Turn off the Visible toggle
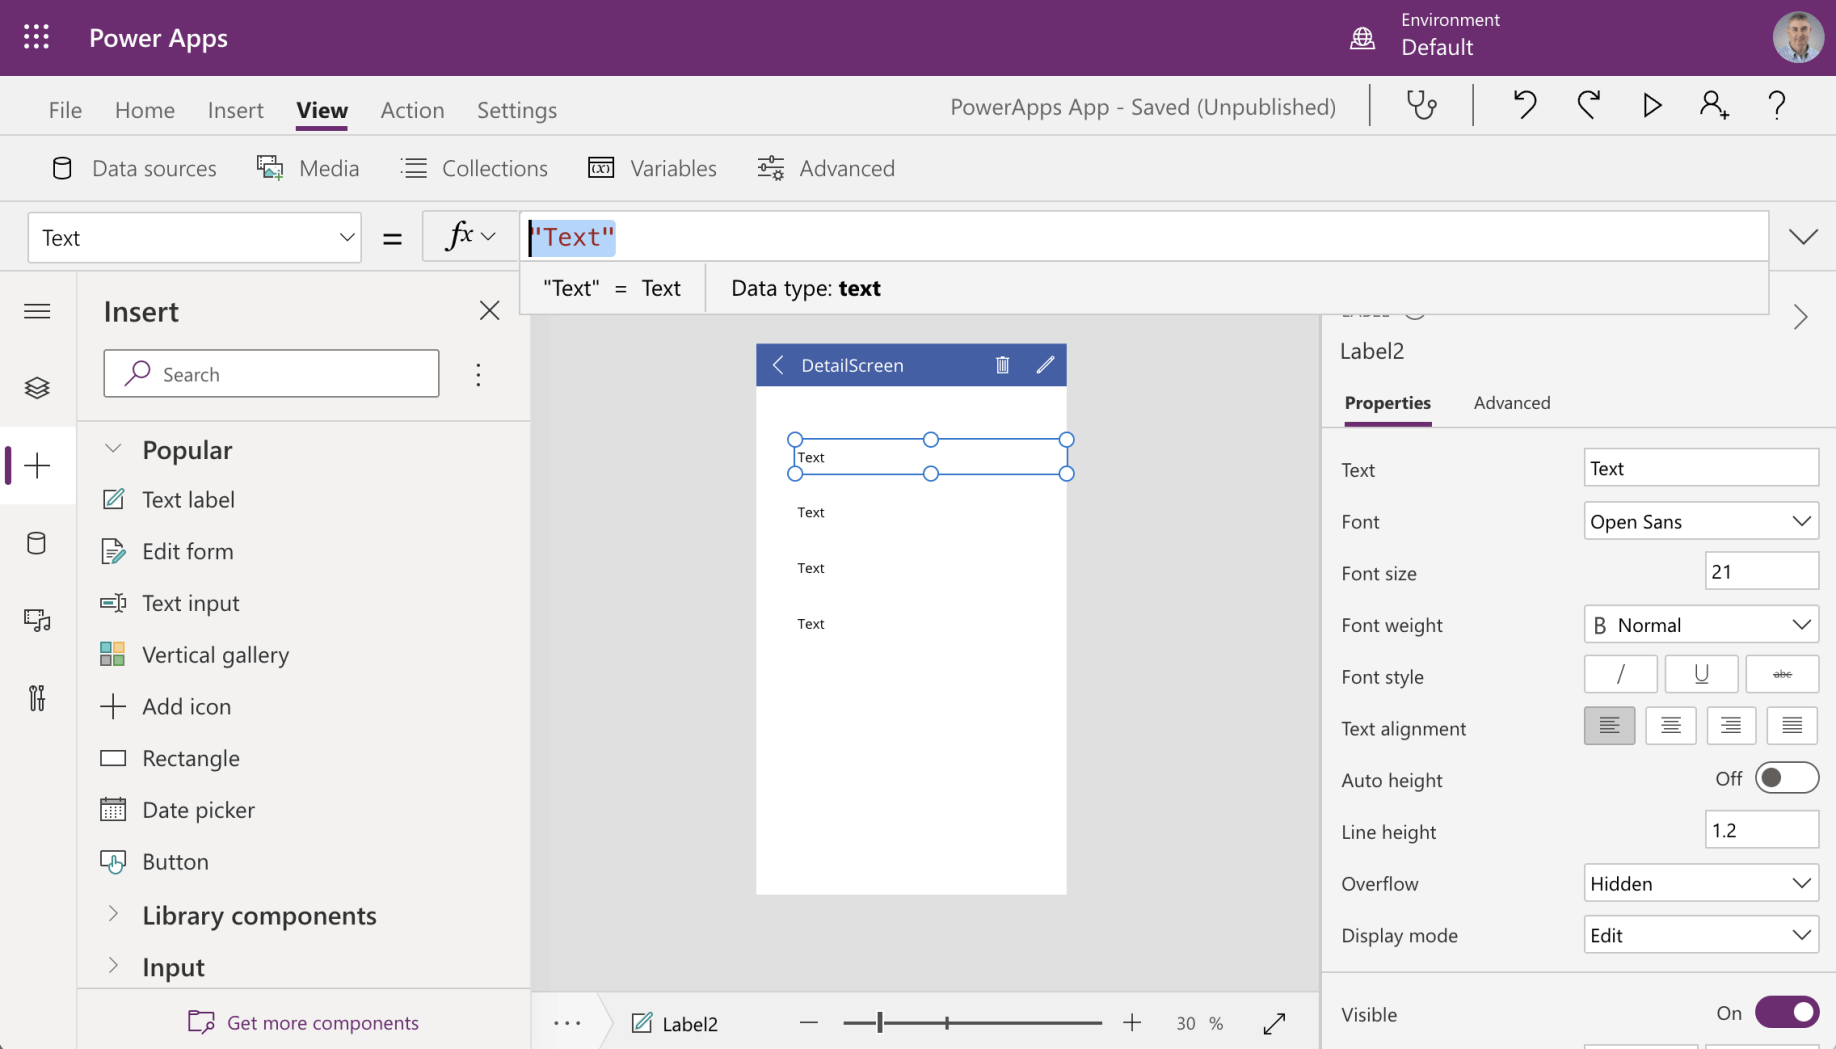This screenshot has height=1049, width=1836. 1786,1013
